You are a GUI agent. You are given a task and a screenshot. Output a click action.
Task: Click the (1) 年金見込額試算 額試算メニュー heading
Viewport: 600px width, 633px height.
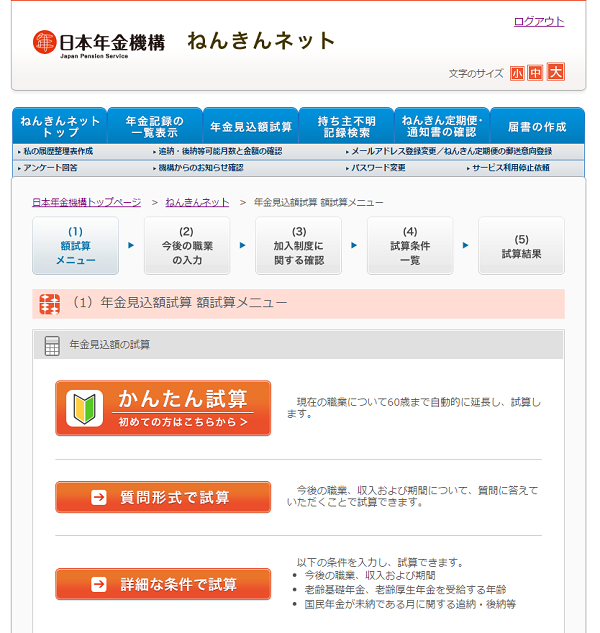[x=178, y=302]
